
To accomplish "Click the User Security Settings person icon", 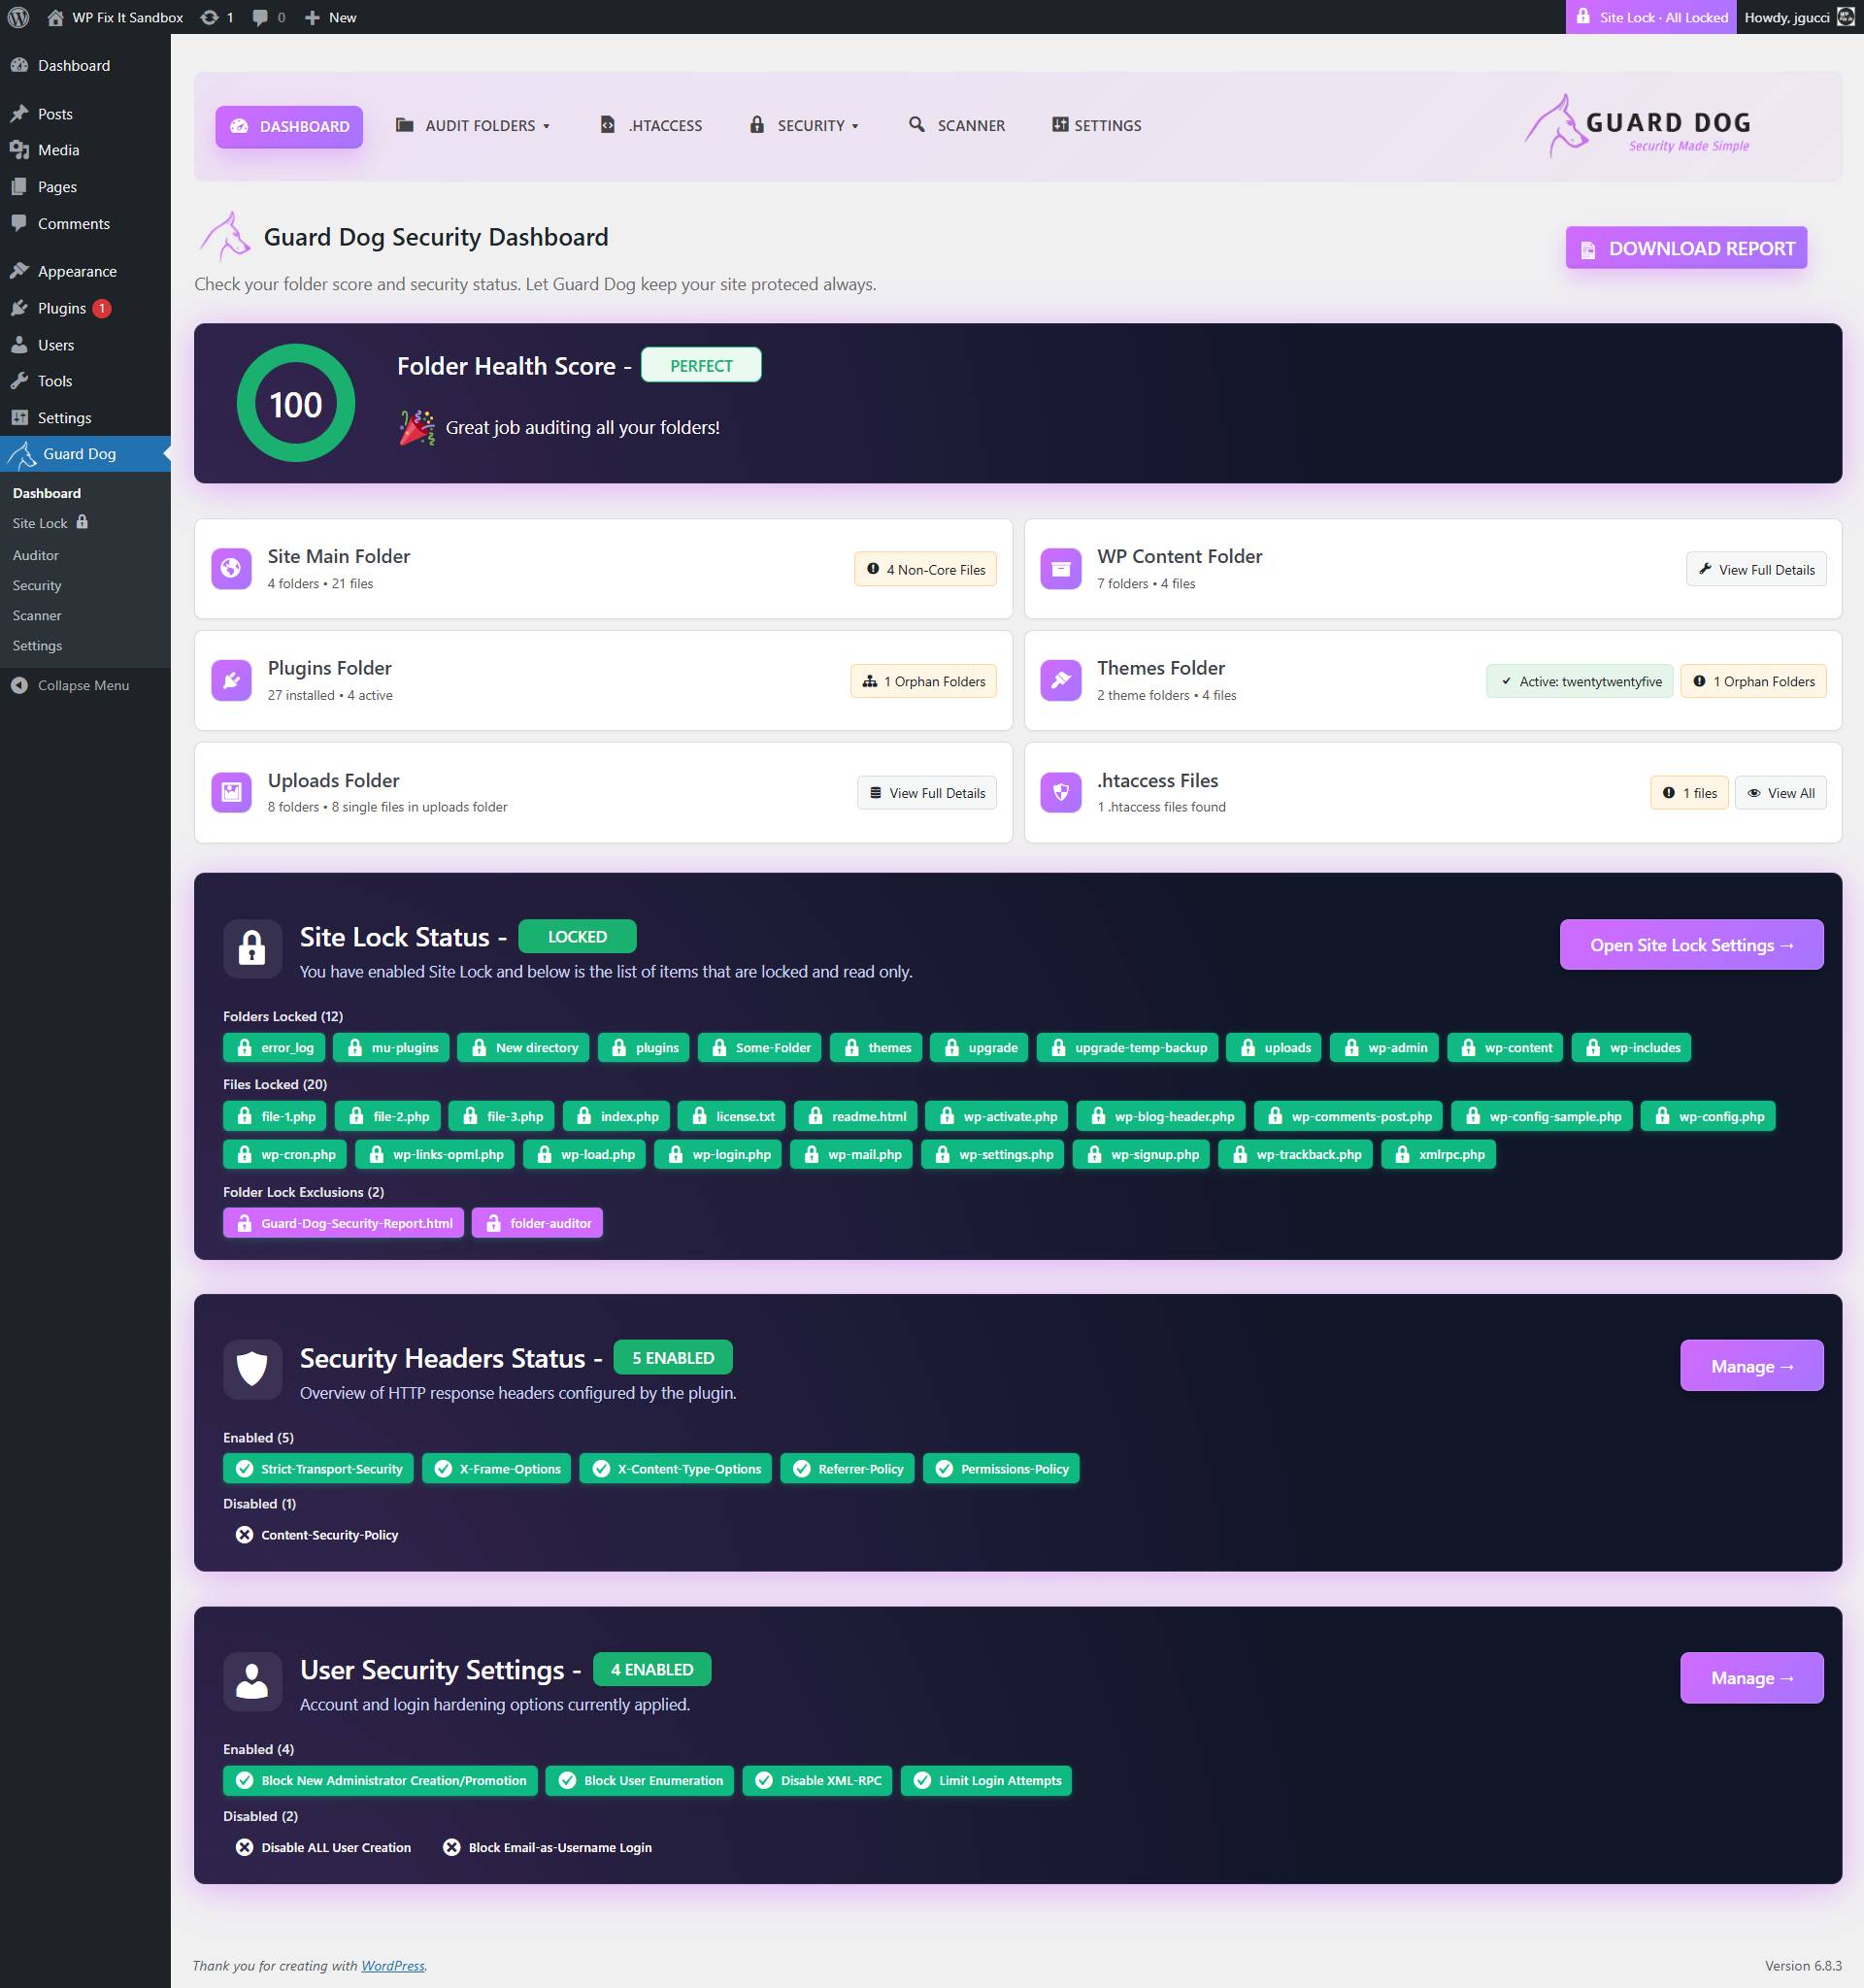I will pyautogui.click(x=252, y=1680).
